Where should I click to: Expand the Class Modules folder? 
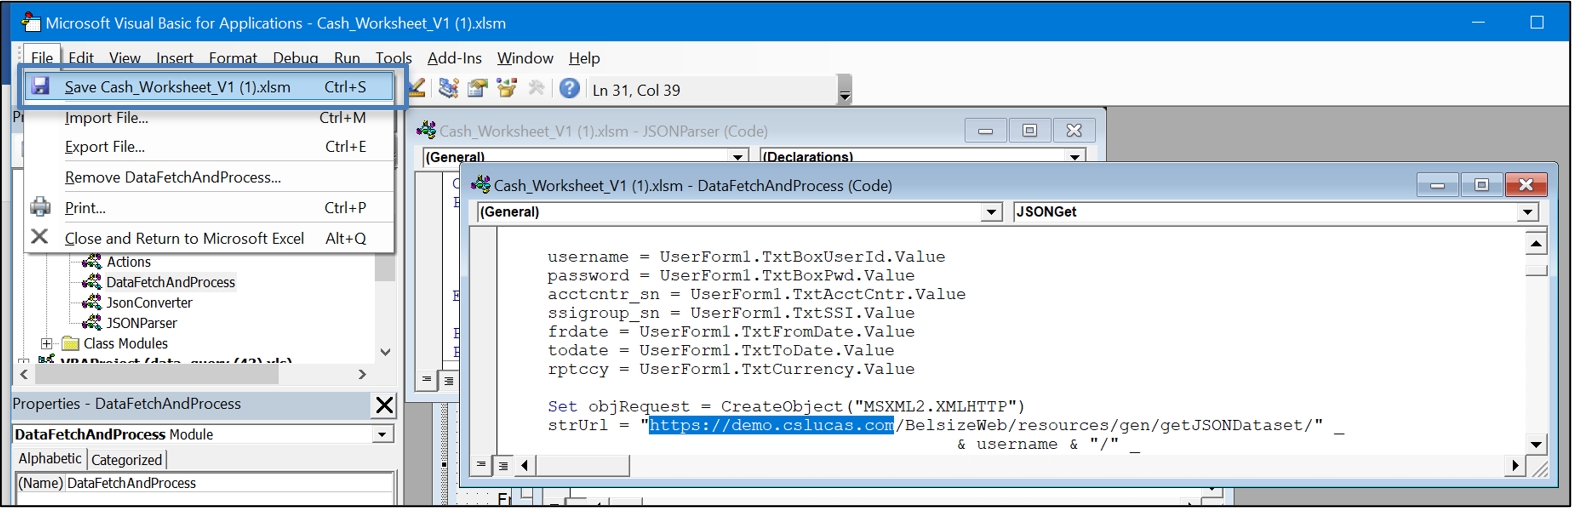click(46, 344)
